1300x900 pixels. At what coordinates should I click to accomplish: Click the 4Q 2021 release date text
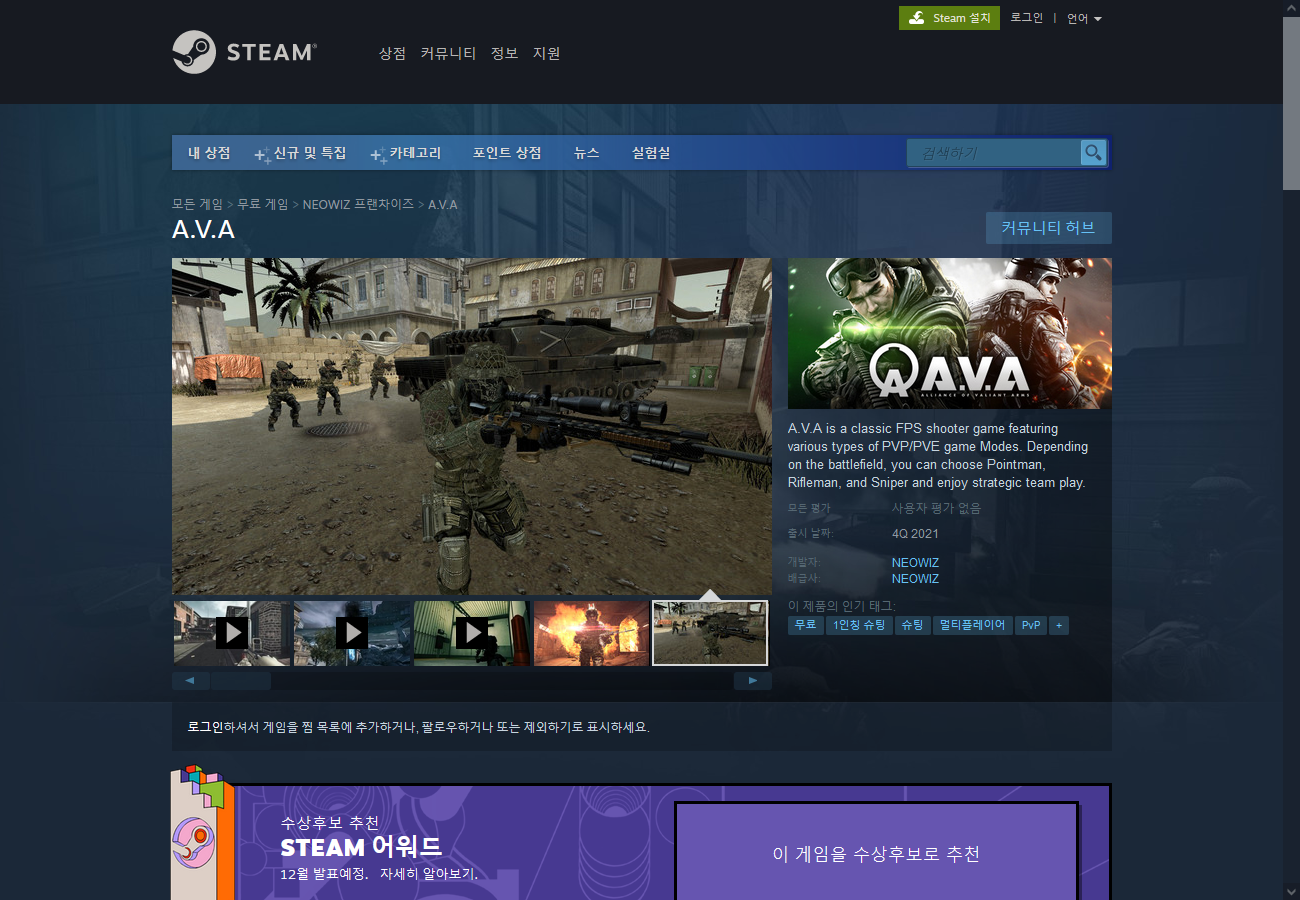coord(915,534)
